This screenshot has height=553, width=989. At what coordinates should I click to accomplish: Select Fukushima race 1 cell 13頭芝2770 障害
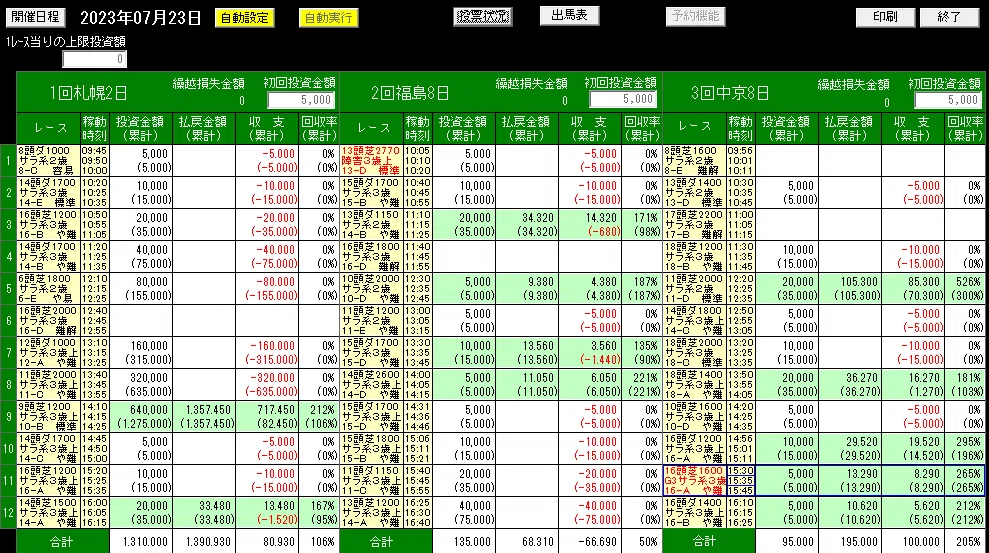[371, 160]
